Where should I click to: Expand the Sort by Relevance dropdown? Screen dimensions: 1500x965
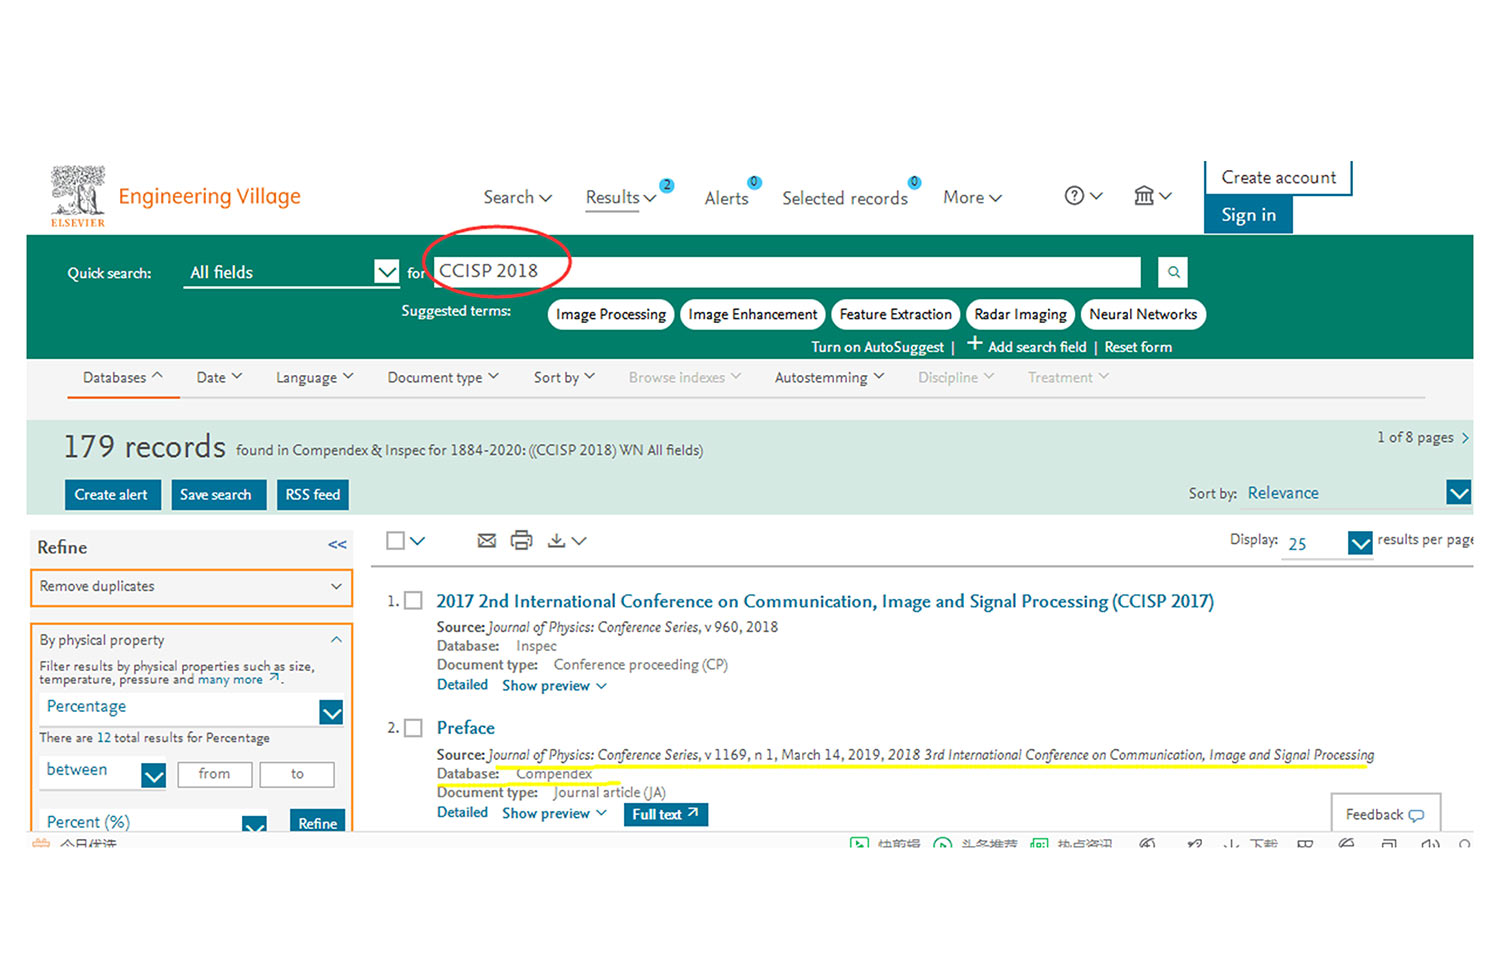[1458, 493]
